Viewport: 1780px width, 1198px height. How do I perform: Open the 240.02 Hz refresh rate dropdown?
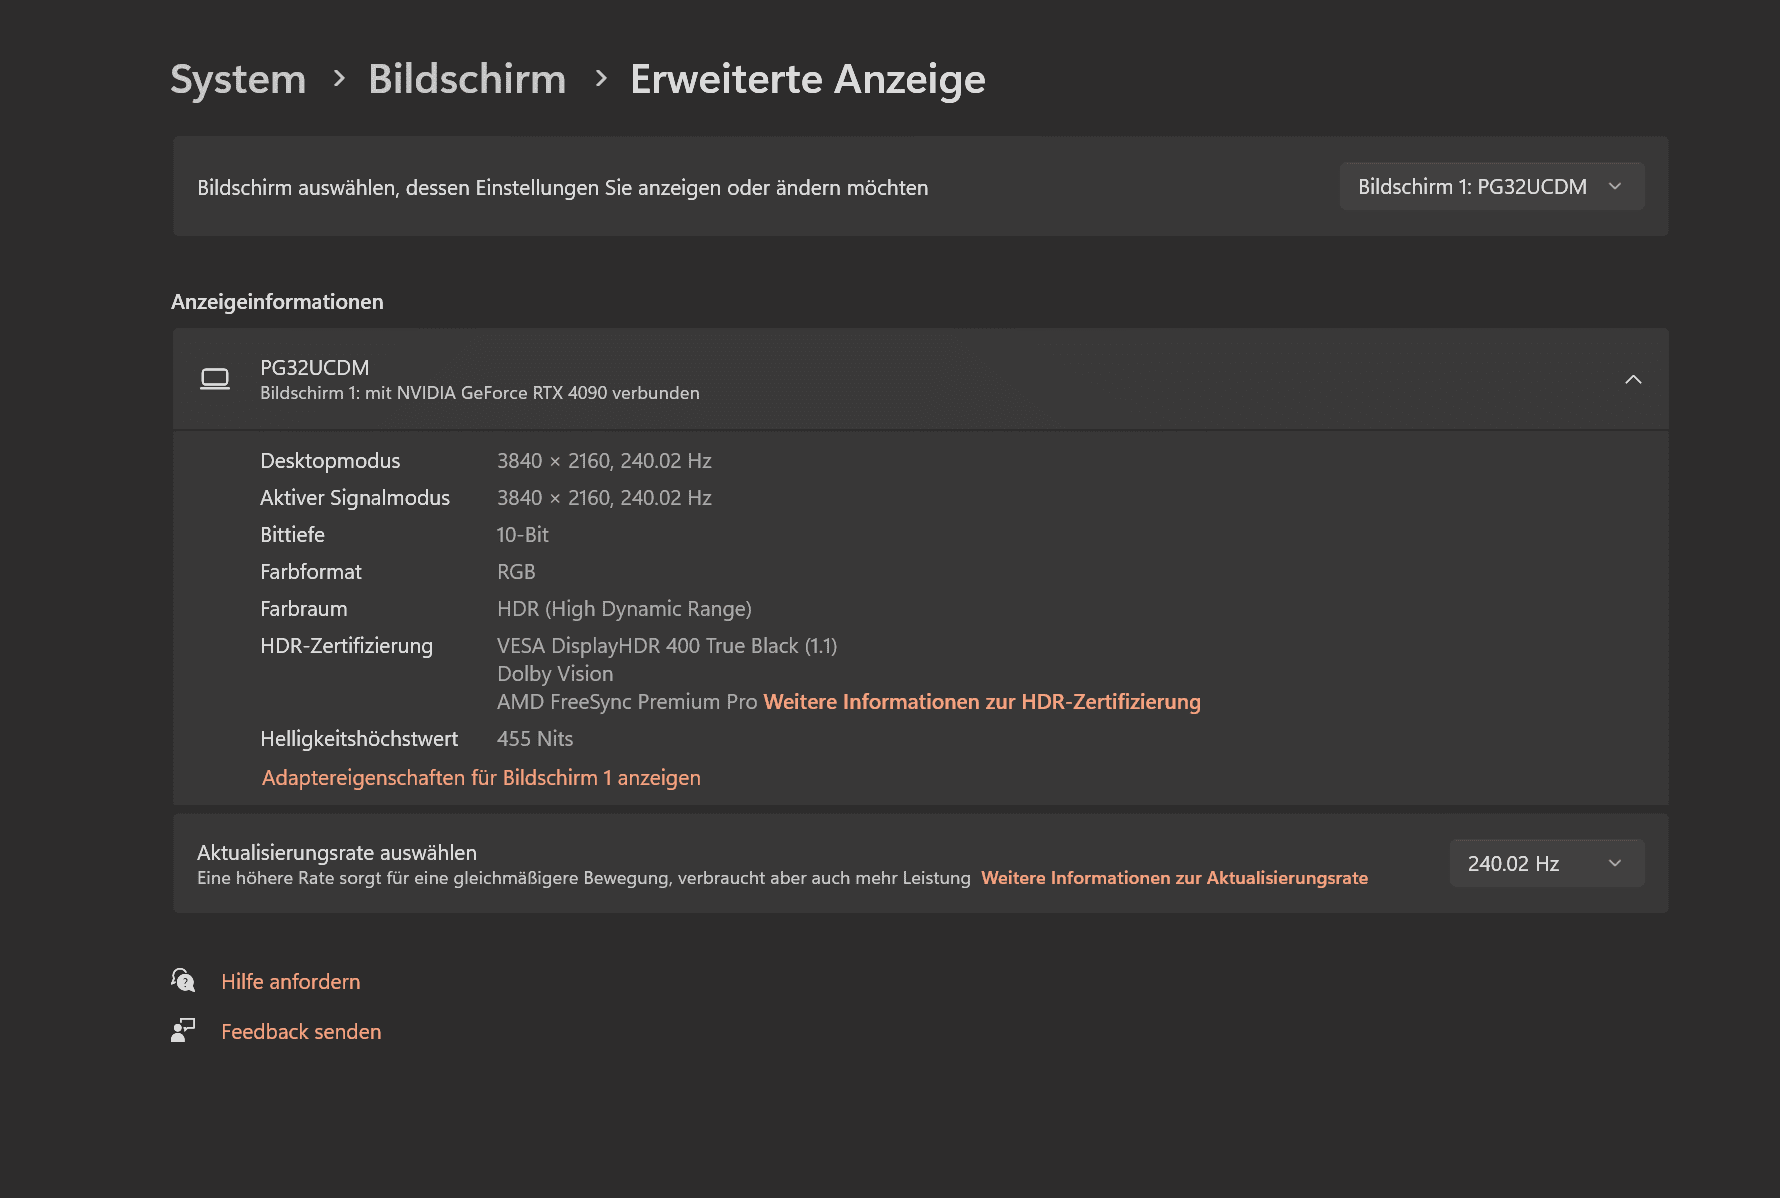1546,863
